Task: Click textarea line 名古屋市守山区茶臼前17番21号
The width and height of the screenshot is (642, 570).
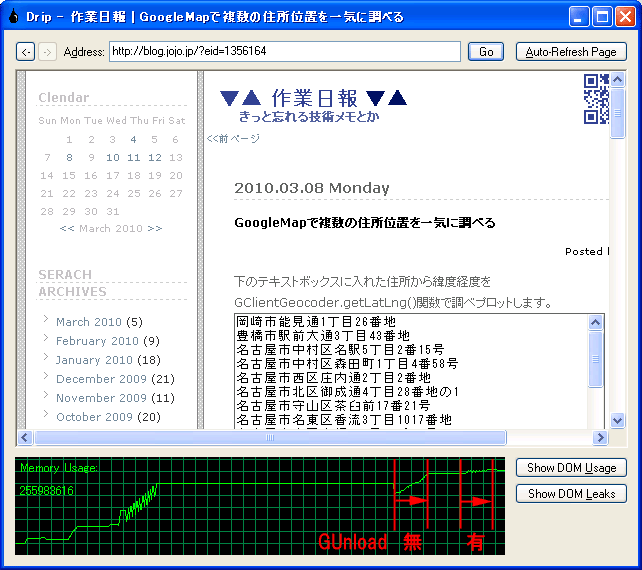Action: point(333,405)
